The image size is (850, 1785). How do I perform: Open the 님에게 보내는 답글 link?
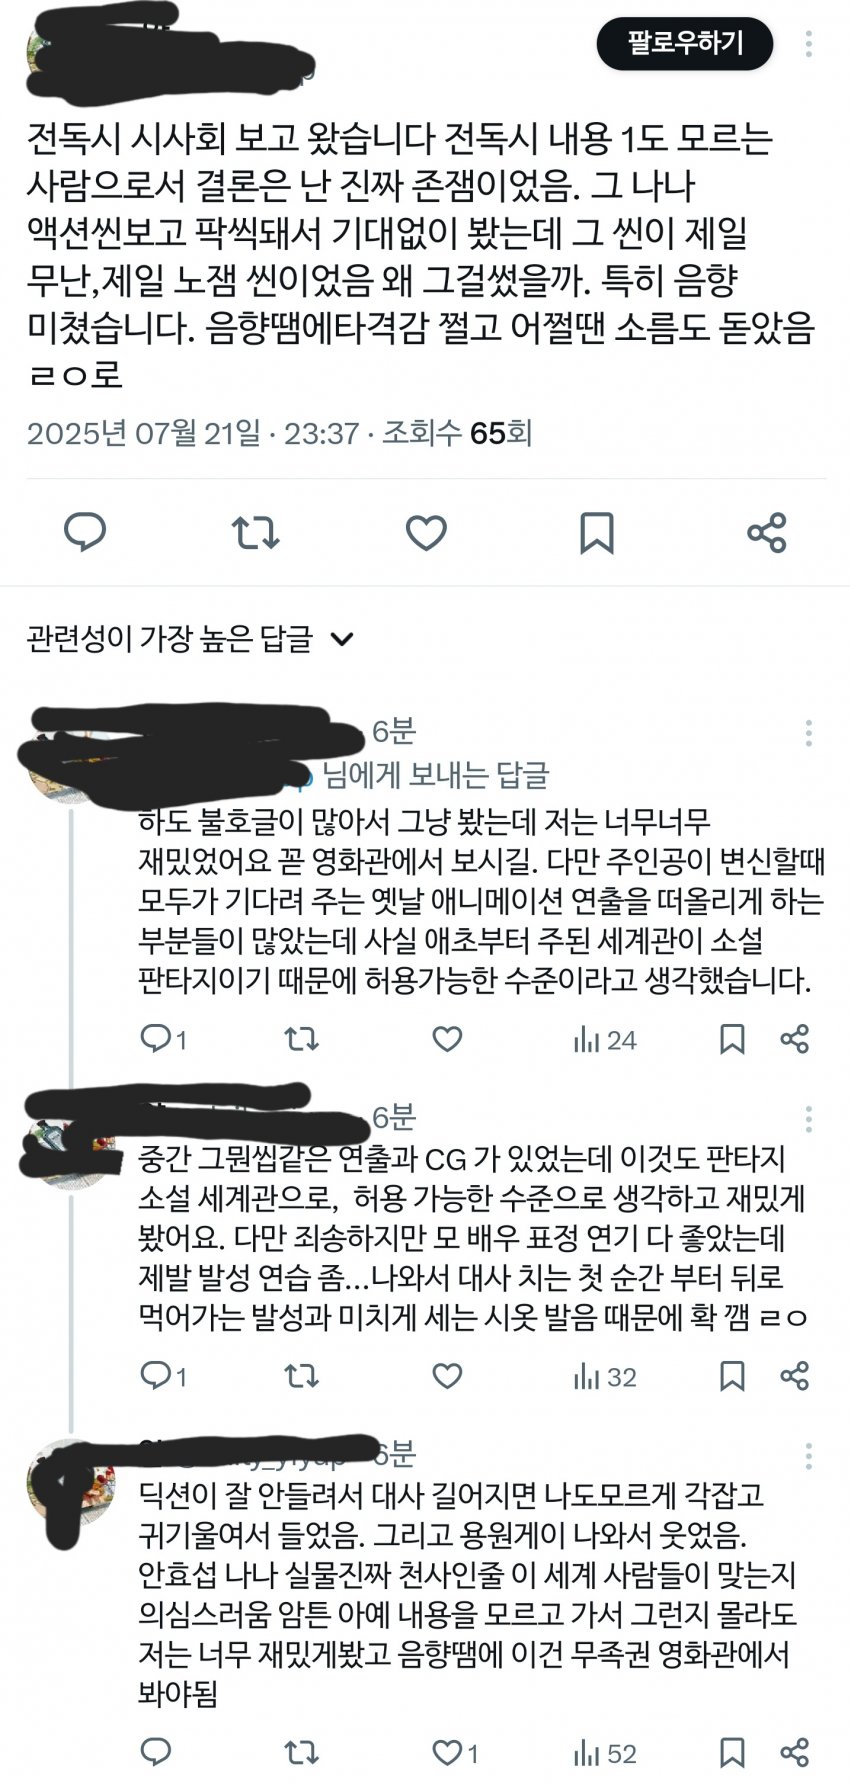tap(436, 775)
